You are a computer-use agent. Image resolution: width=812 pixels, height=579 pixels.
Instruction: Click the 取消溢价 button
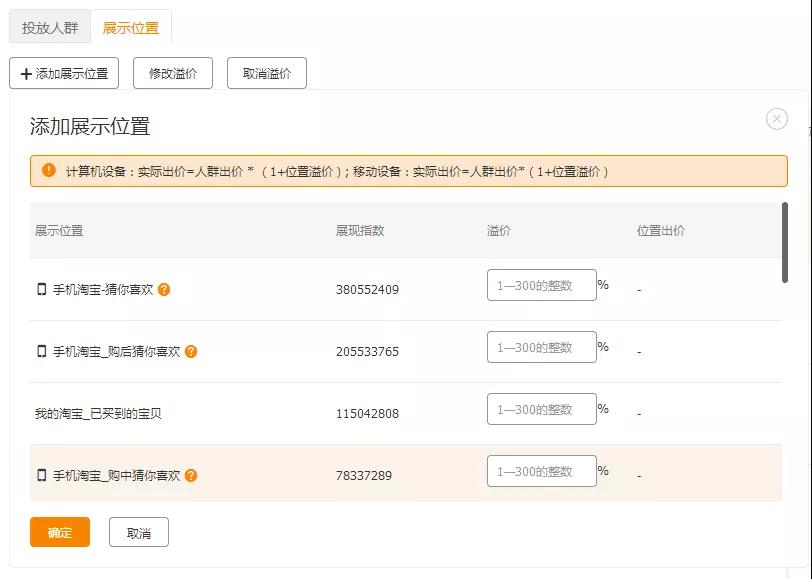266,73
